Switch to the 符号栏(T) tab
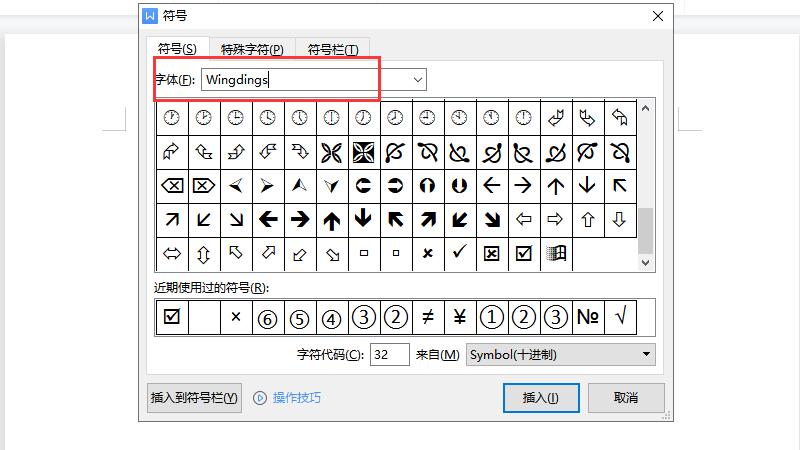Screen dimensions: 800x450 coord(333,49)
